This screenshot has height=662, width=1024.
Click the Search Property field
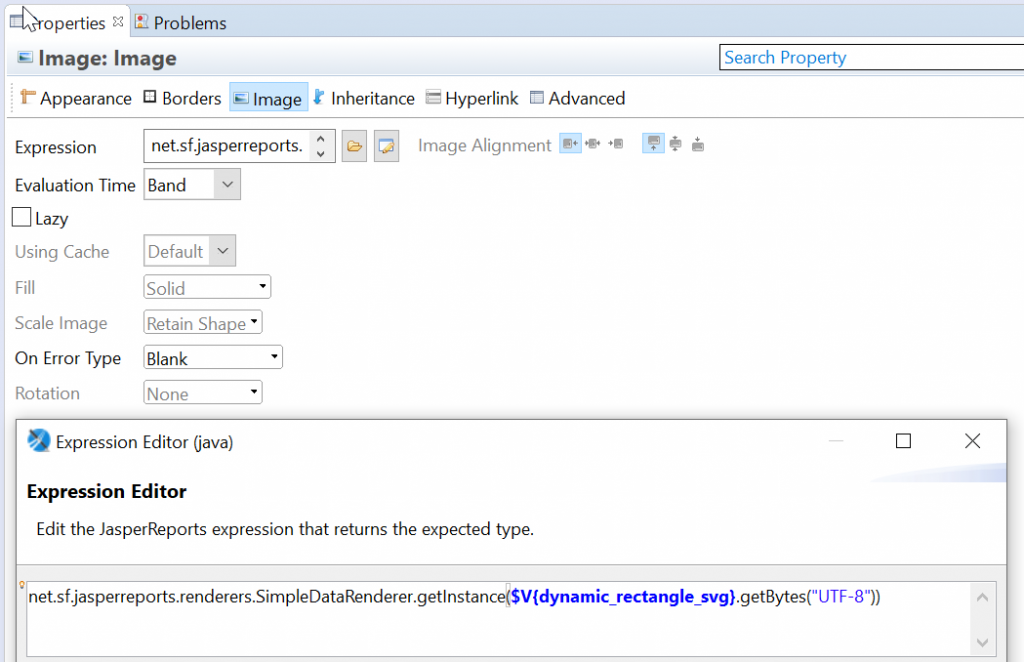[x=870, y=57]
